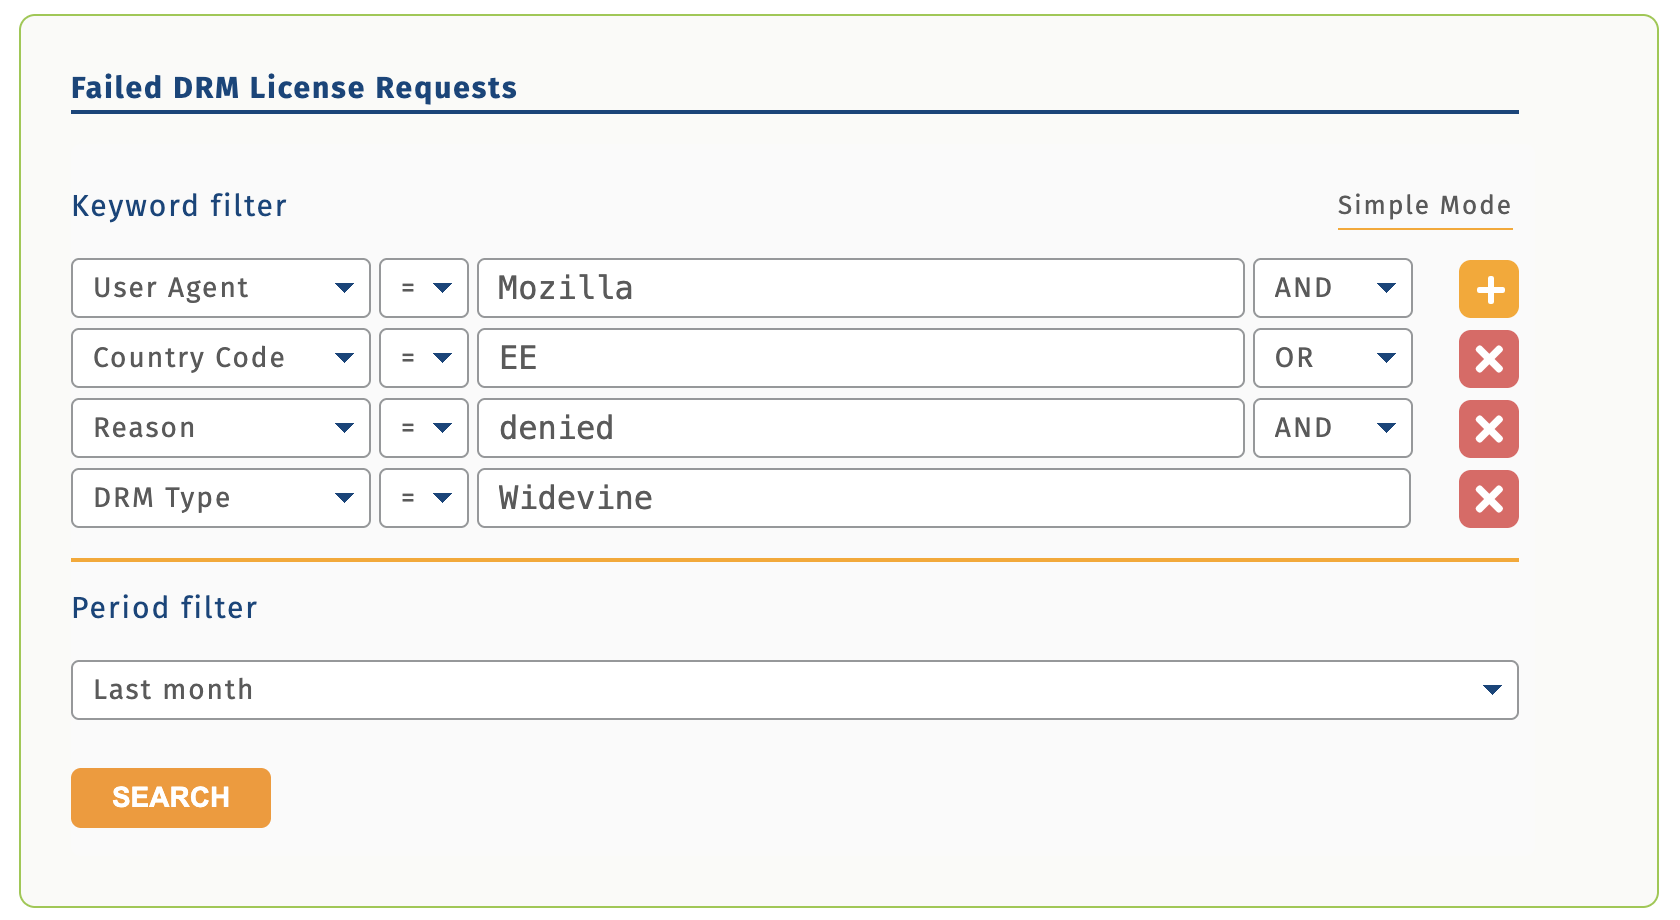
Task: Open the equals comparator next to User Agent
Action: [443, 288]
